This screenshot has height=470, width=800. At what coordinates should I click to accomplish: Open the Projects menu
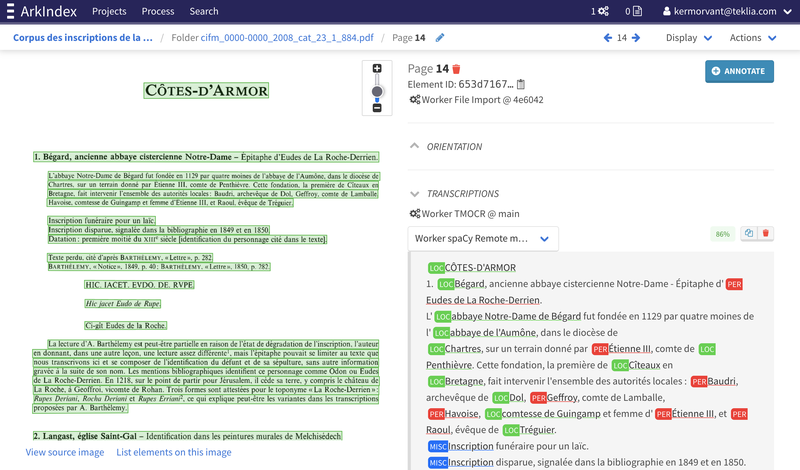point(109,11)
